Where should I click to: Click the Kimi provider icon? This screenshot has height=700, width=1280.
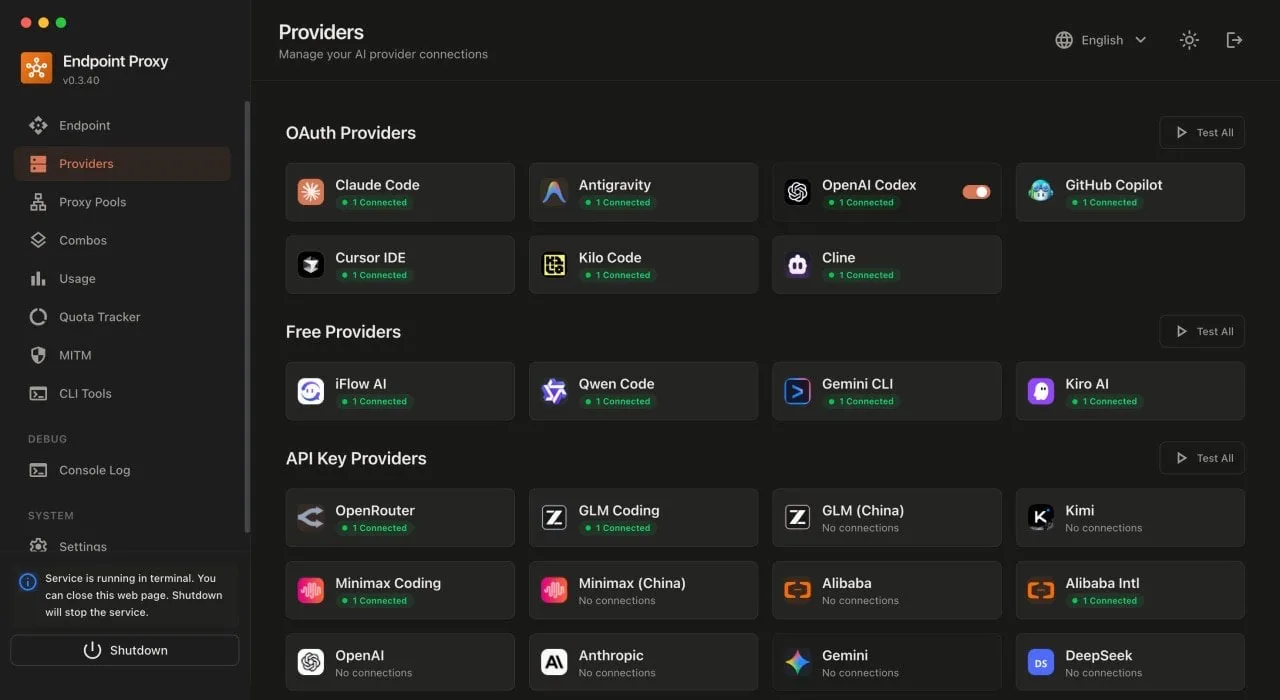coord(1041,518)
